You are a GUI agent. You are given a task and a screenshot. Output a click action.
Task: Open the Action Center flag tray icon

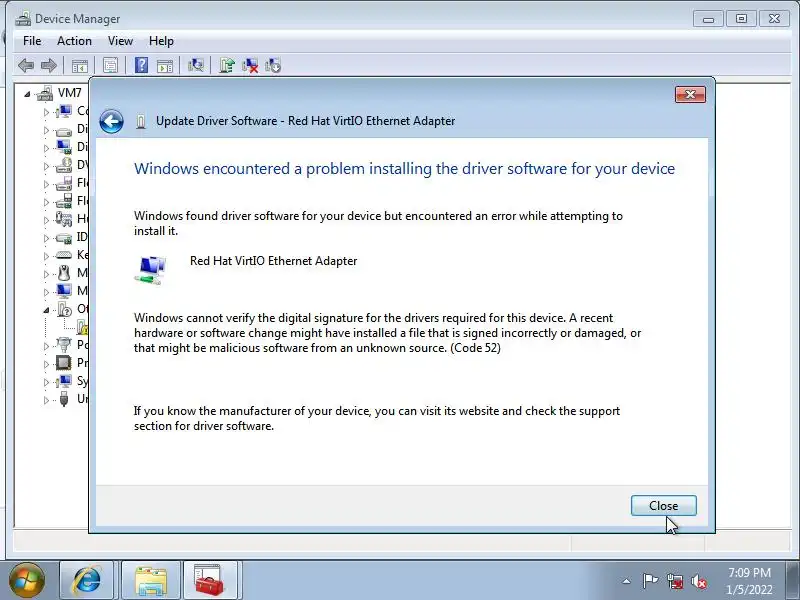point(651,581)
